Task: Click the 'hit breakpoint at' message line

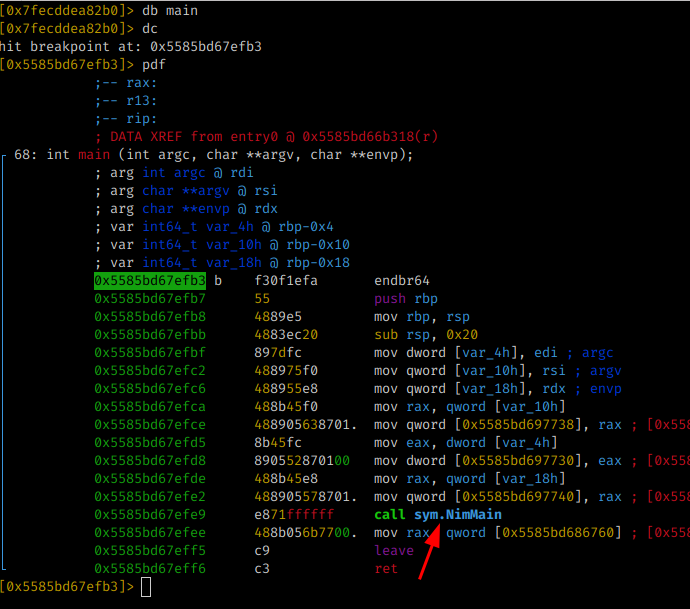Action: [134, 47]
